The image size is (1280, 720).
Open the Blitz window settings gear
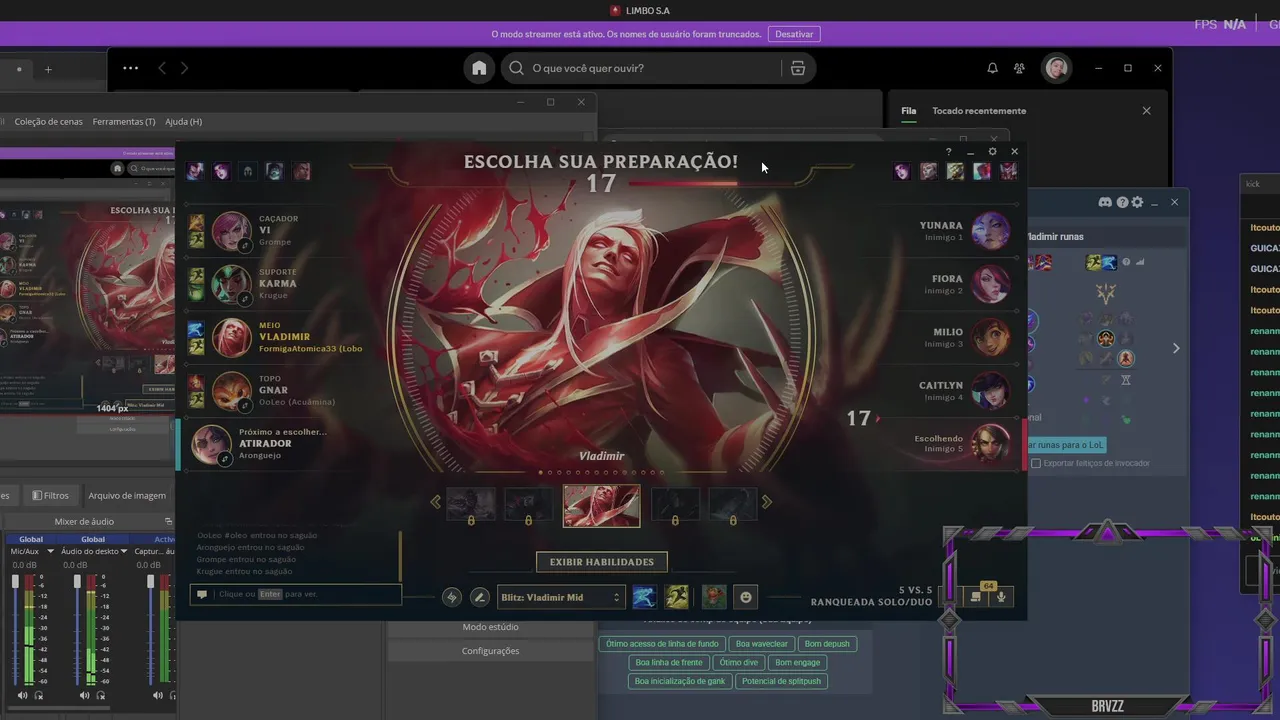[1136, 202]
